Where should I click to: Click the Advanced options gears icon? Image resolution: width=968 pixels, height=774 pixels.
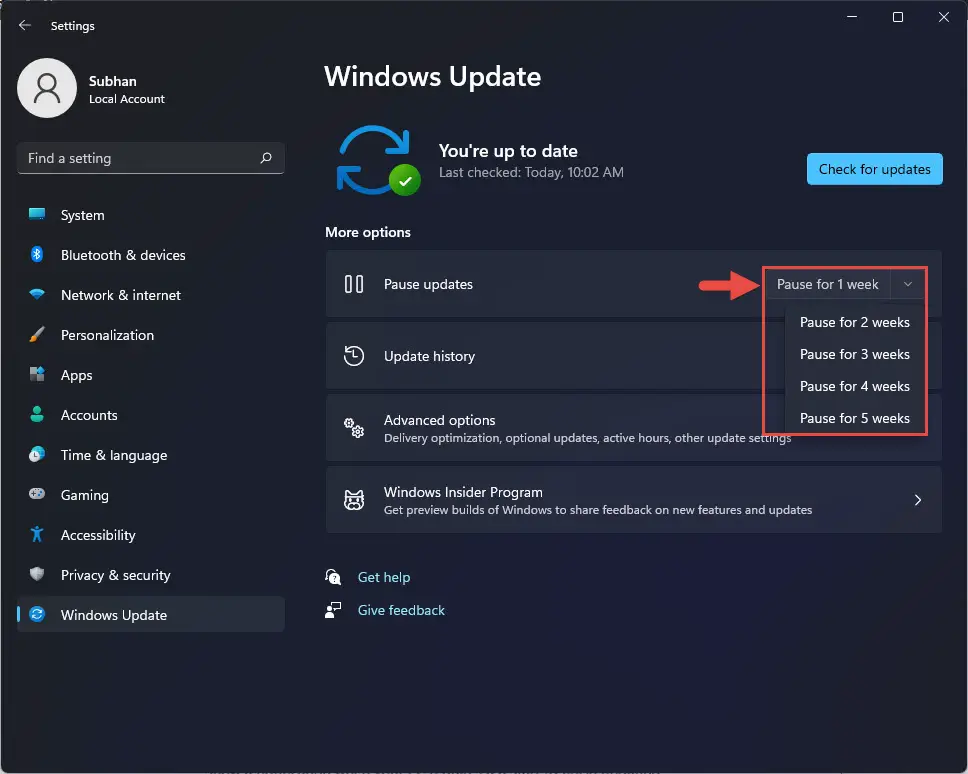[x=354, y=428]
